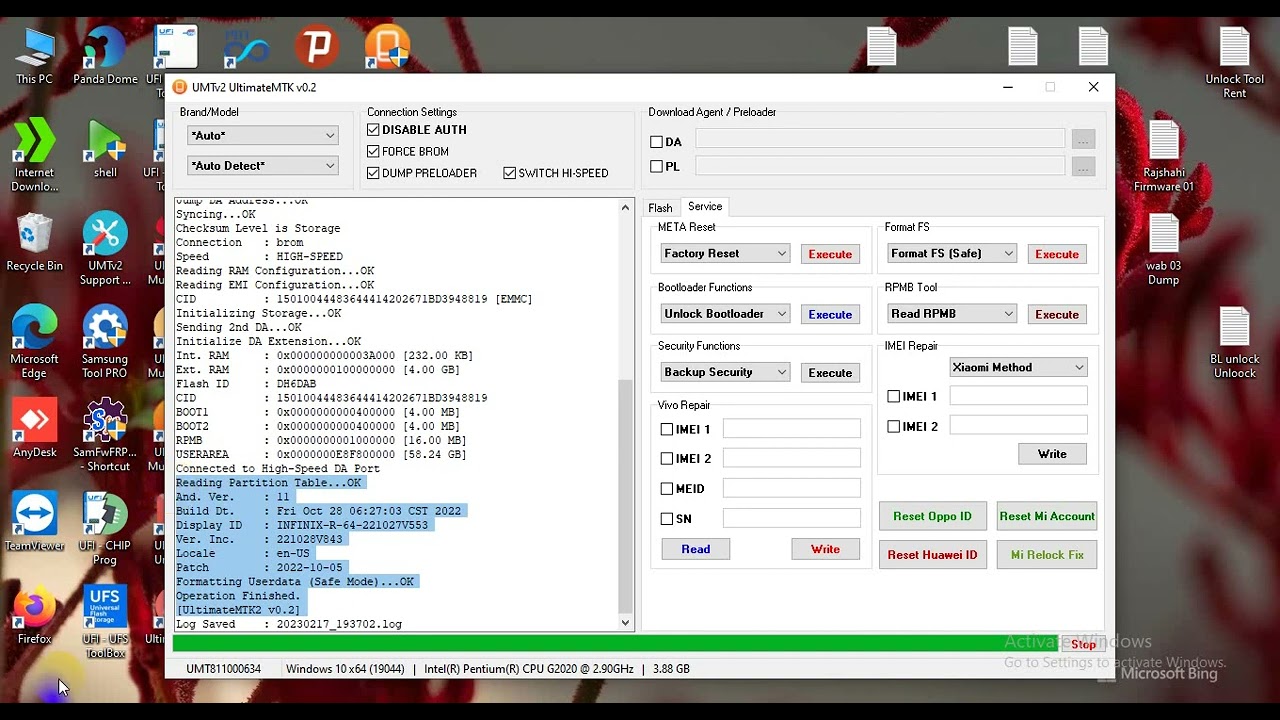Open the Factory Reset META dropdown
Viewport: 1280px width, 720px height.
click(x=725, y=254)
